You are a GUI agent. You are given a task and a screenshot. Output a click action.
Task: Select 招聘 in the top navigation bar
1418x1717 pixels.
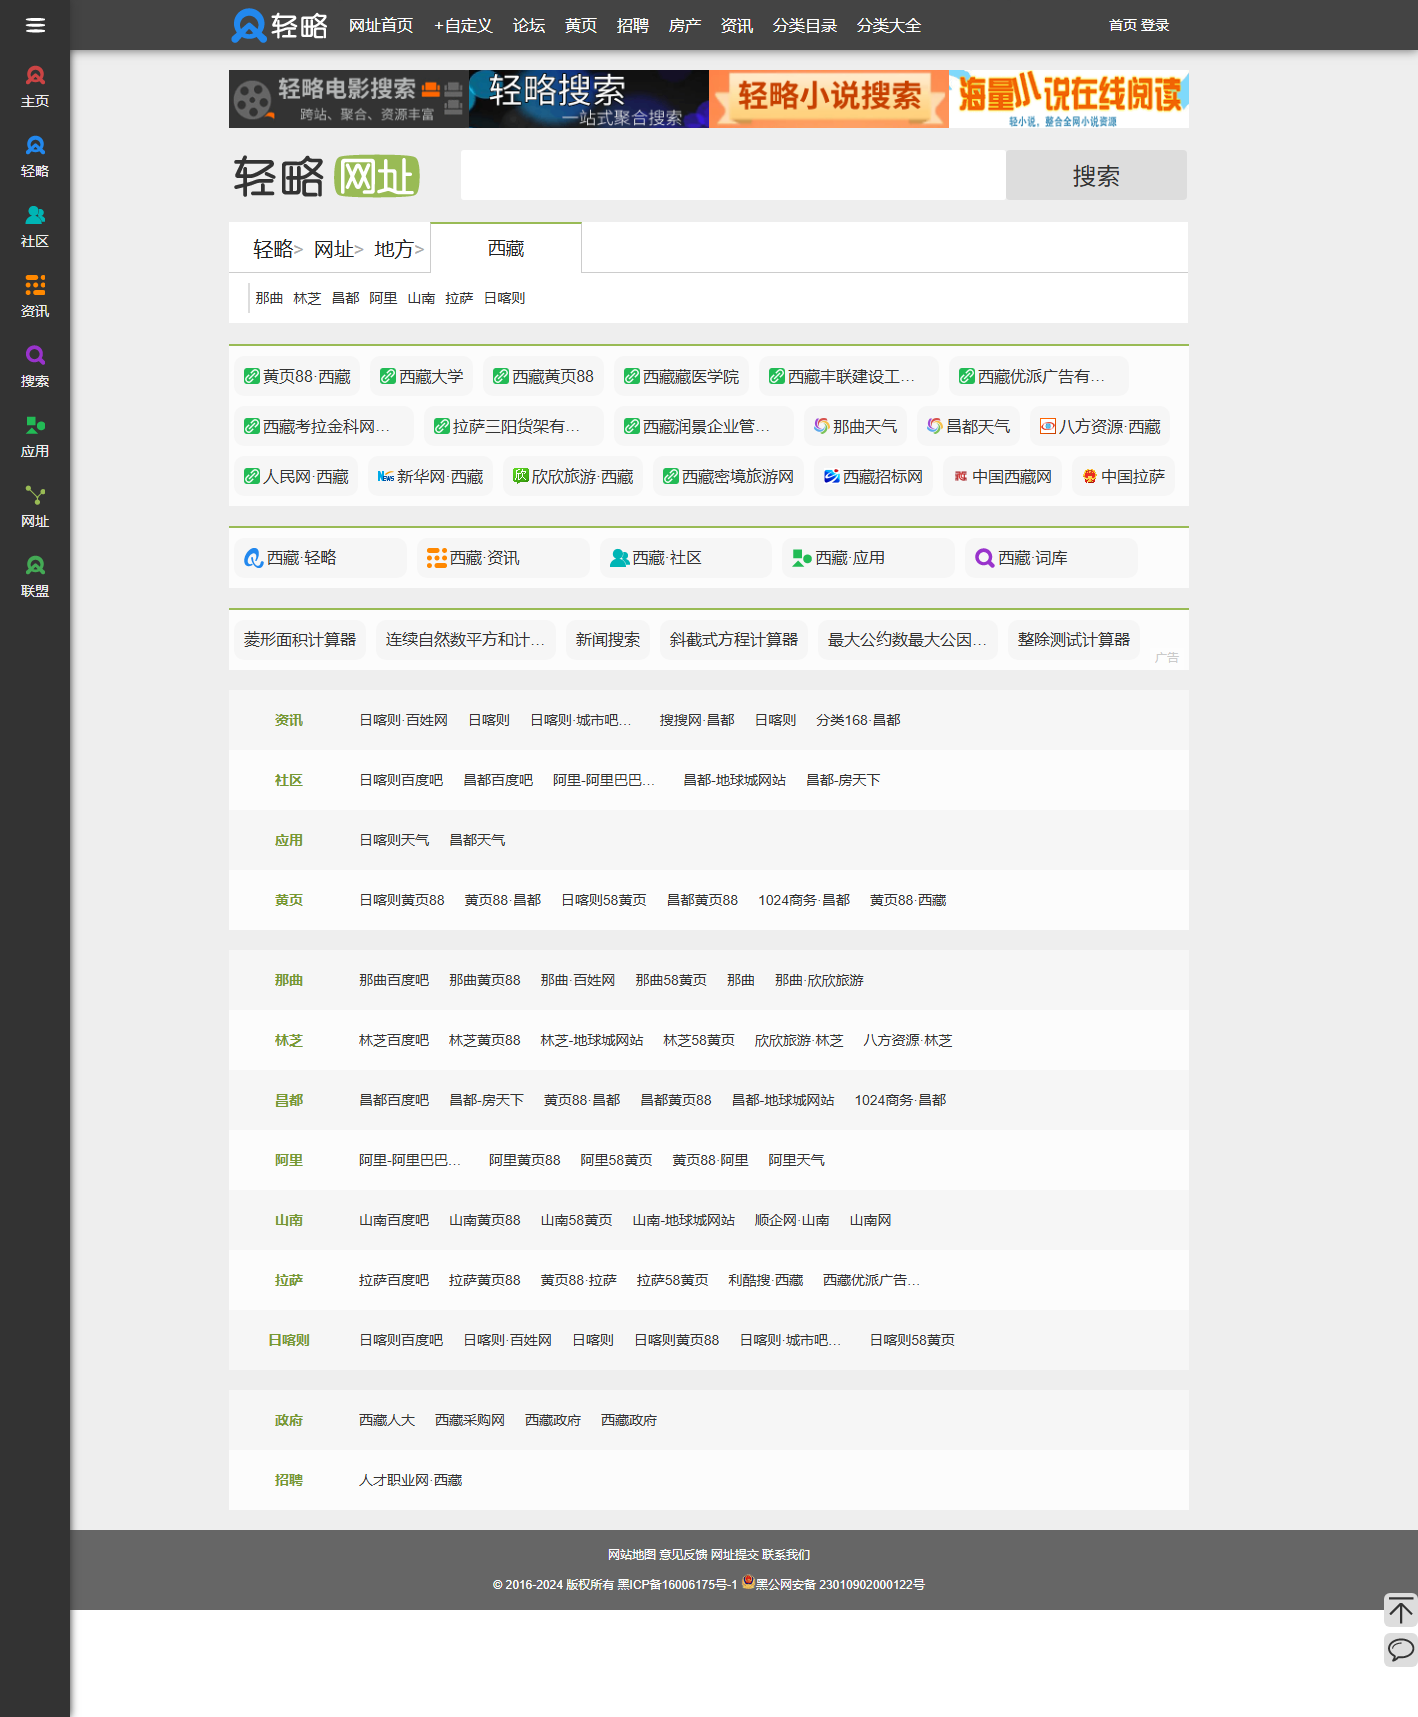[632, 26]
